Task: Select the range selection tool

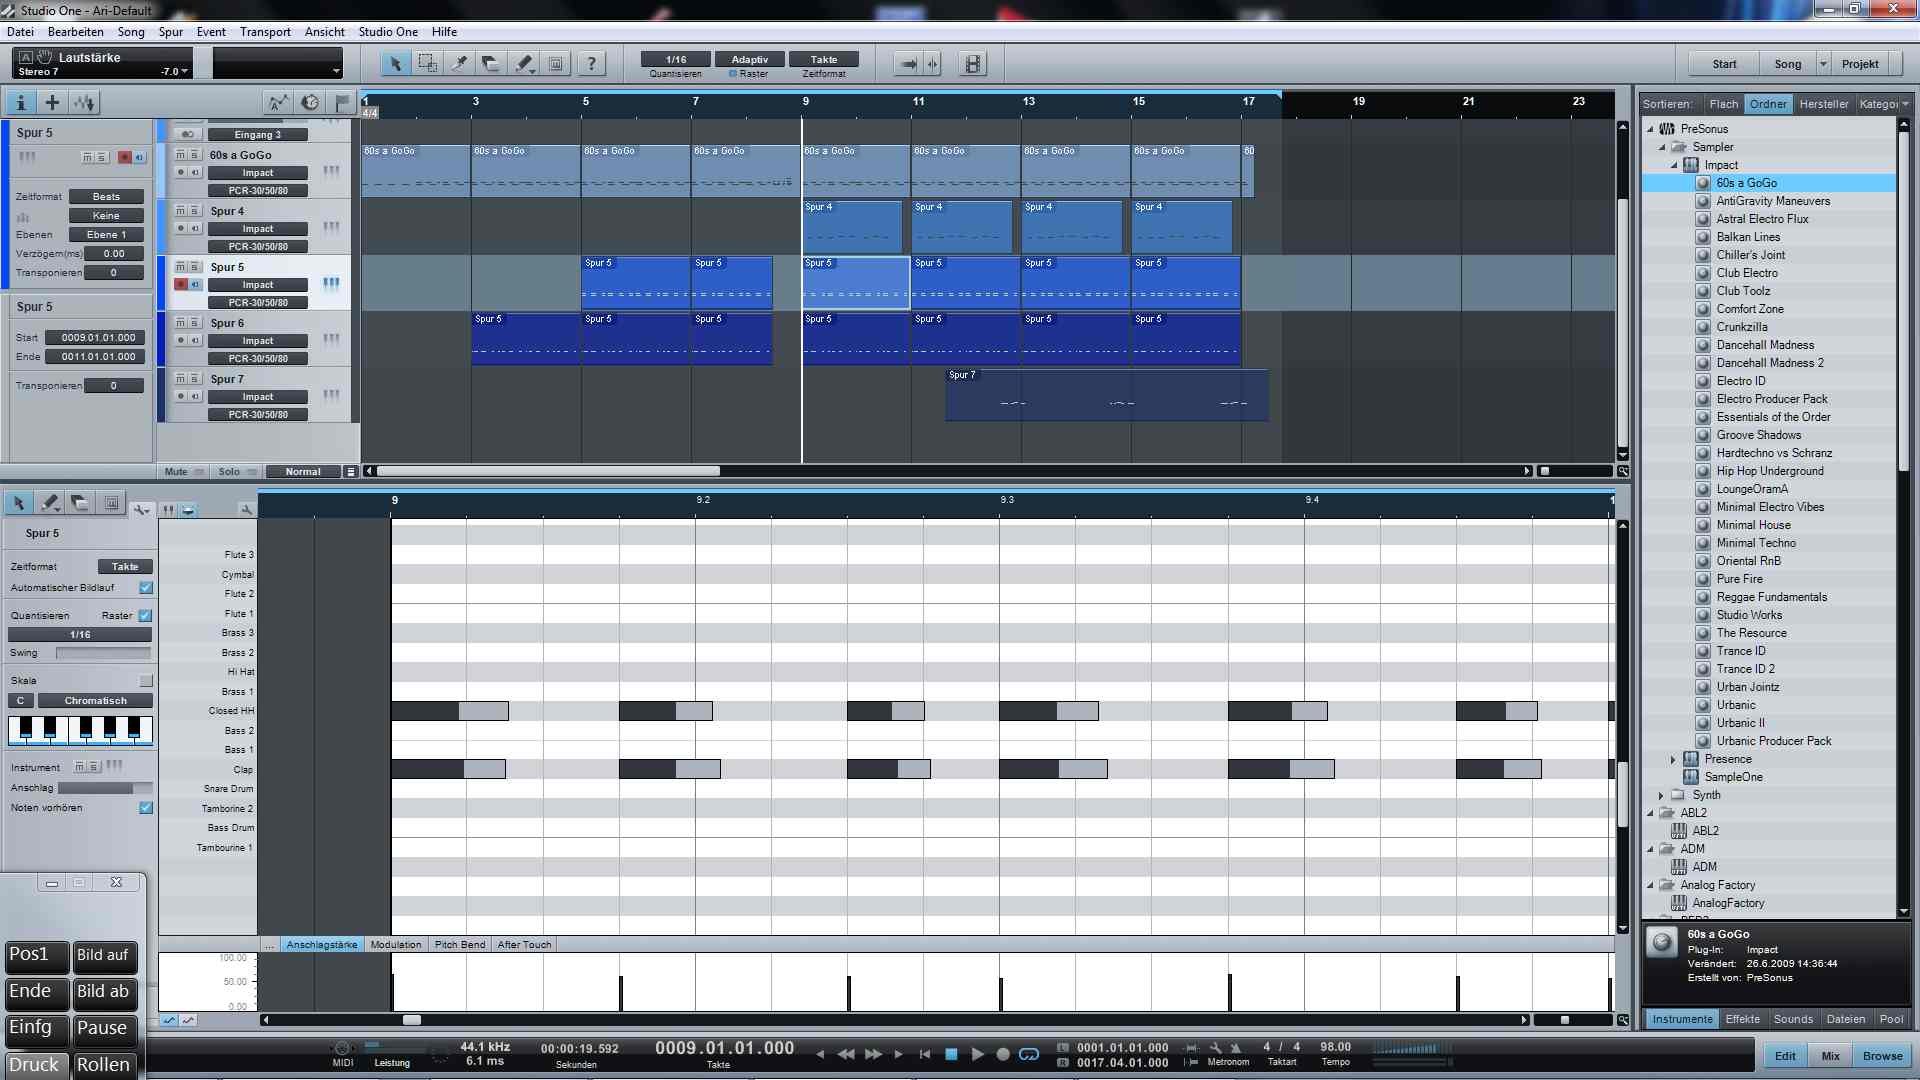Action: (x=427, y=64)
